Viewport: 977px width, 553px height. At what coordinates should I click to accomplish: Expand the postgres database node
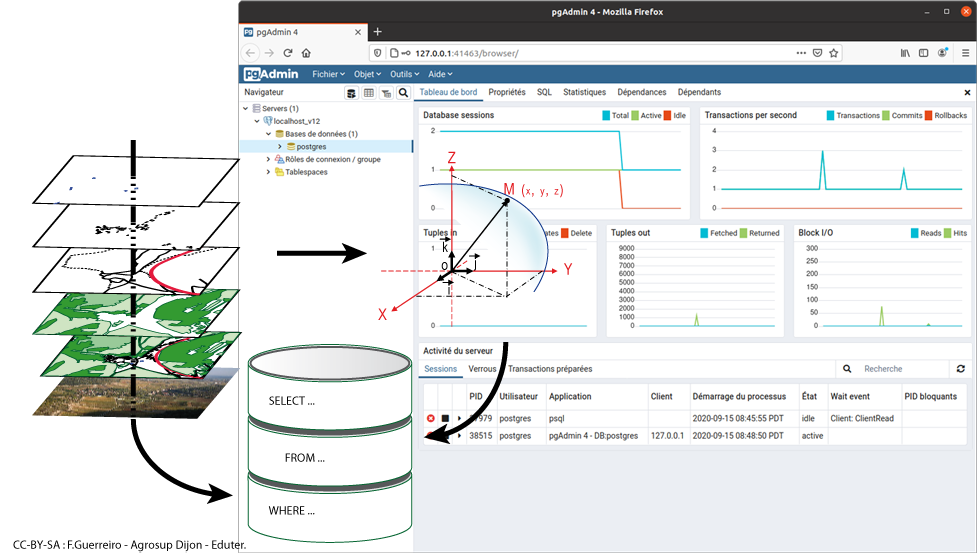[x=279, y=147]
